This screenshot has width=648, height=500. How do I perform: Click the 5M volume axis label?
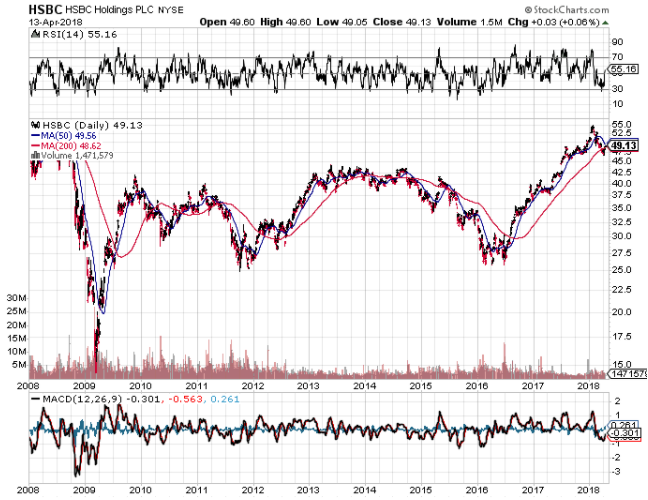(19, 365)
